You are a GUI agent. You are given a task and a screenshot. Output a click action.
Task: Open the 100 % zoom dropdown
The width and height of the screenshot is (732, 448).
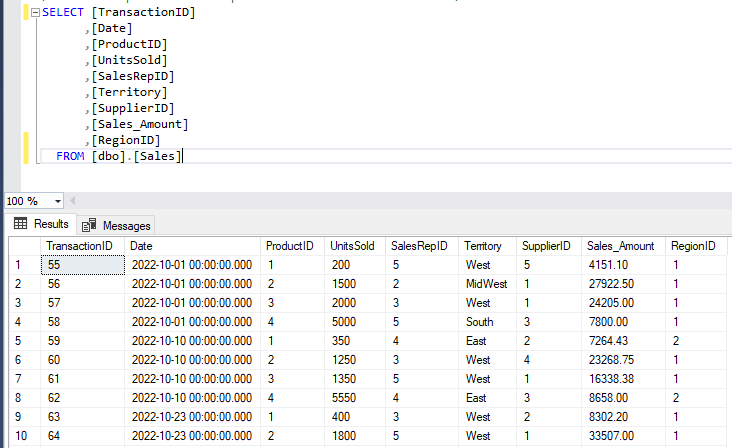[x=57, y=201]
